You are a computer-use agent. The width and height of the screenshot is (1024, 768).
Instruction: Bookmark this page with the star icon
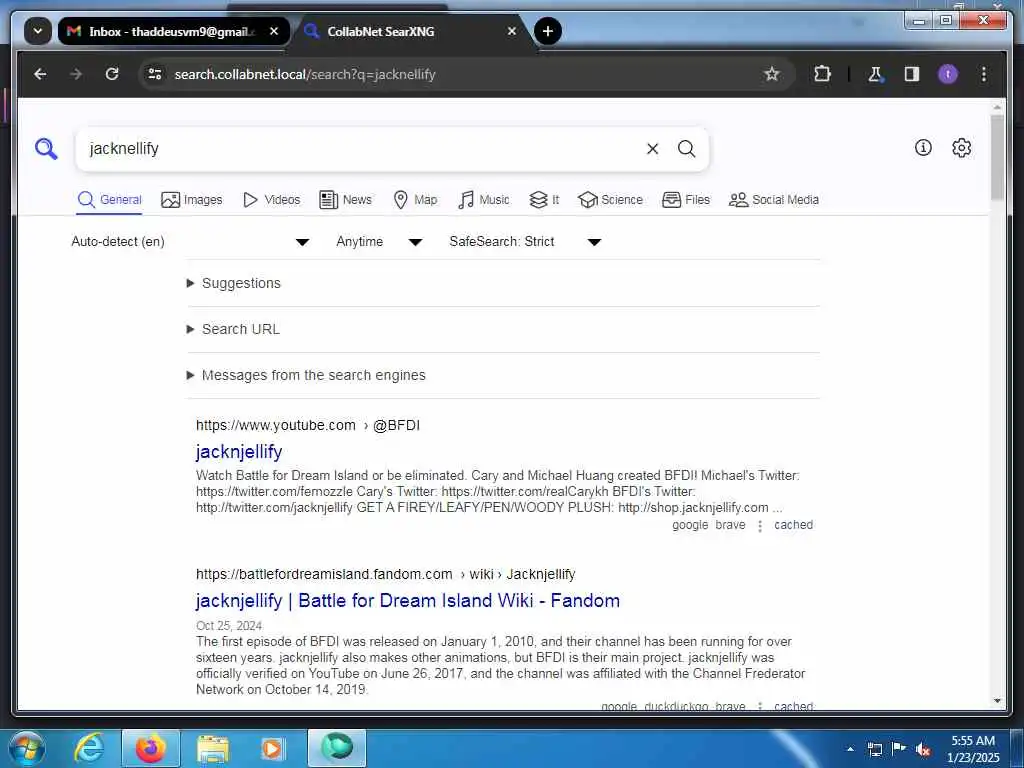pos(772,74)
